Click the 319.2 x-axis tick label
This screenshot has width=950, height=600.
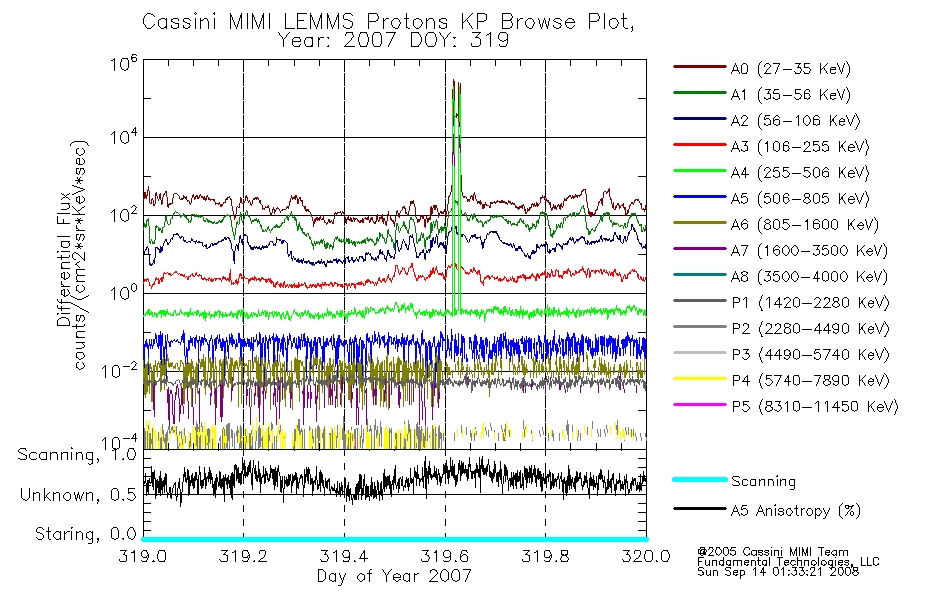point(244,556)
